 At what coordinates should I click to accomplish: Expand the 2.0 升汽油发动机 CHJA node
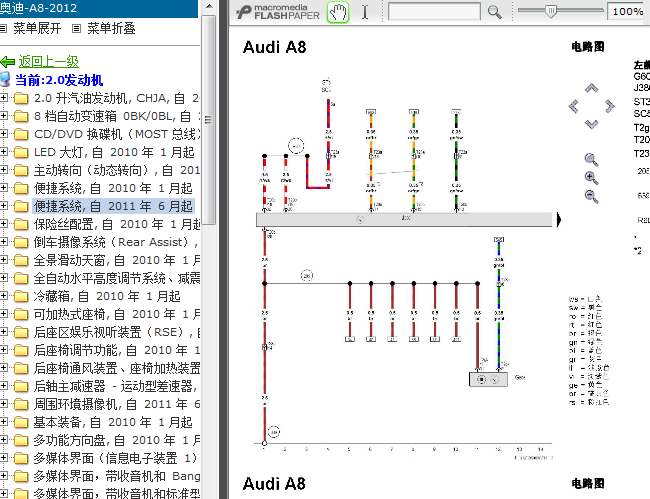pos(3,98)
